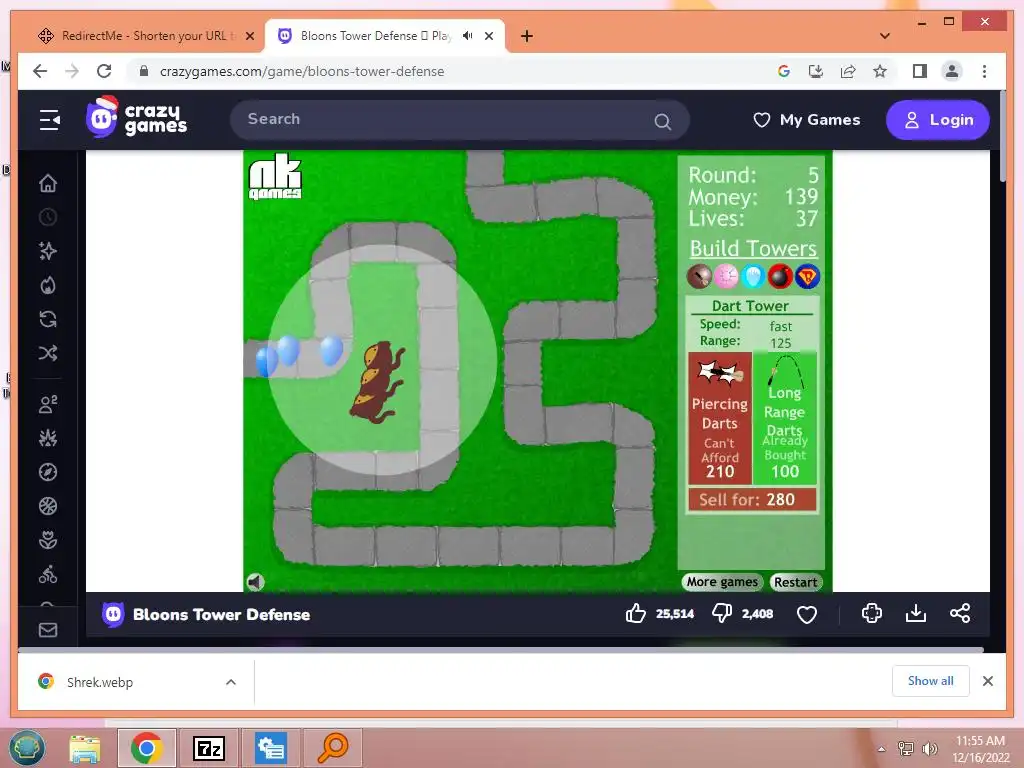1024x768 pixels.
Task: Open the Basketball category icon
Action: tap(48, 506)
